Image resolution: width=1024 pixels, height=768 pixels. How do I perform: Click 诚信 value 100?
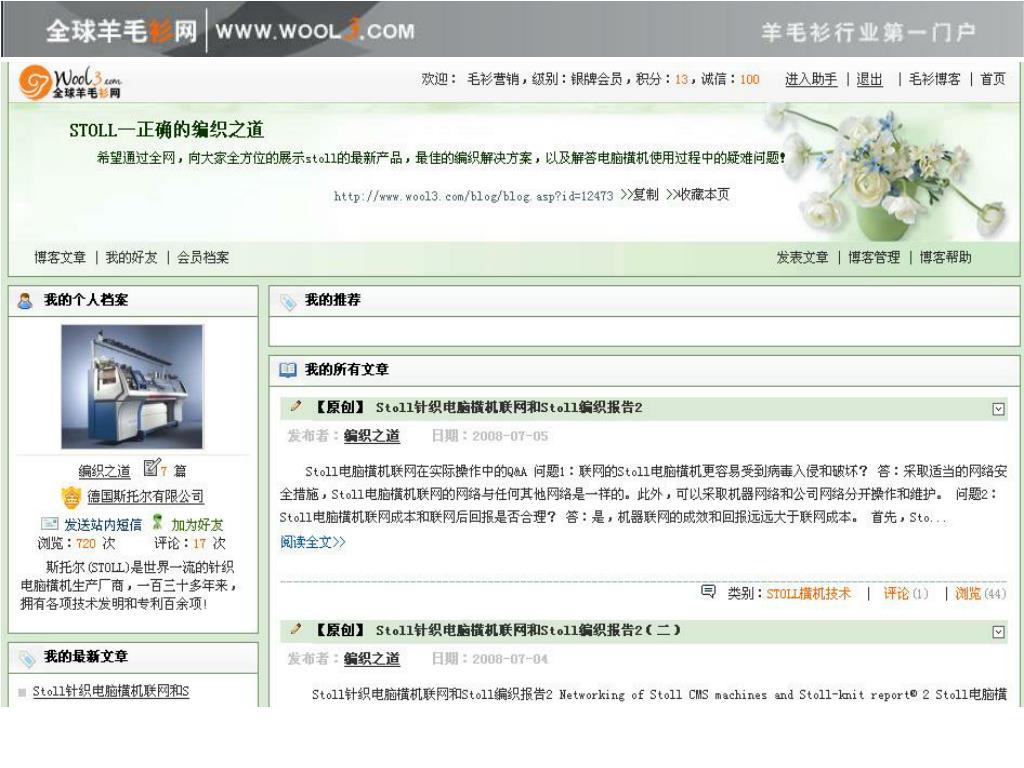750,80
